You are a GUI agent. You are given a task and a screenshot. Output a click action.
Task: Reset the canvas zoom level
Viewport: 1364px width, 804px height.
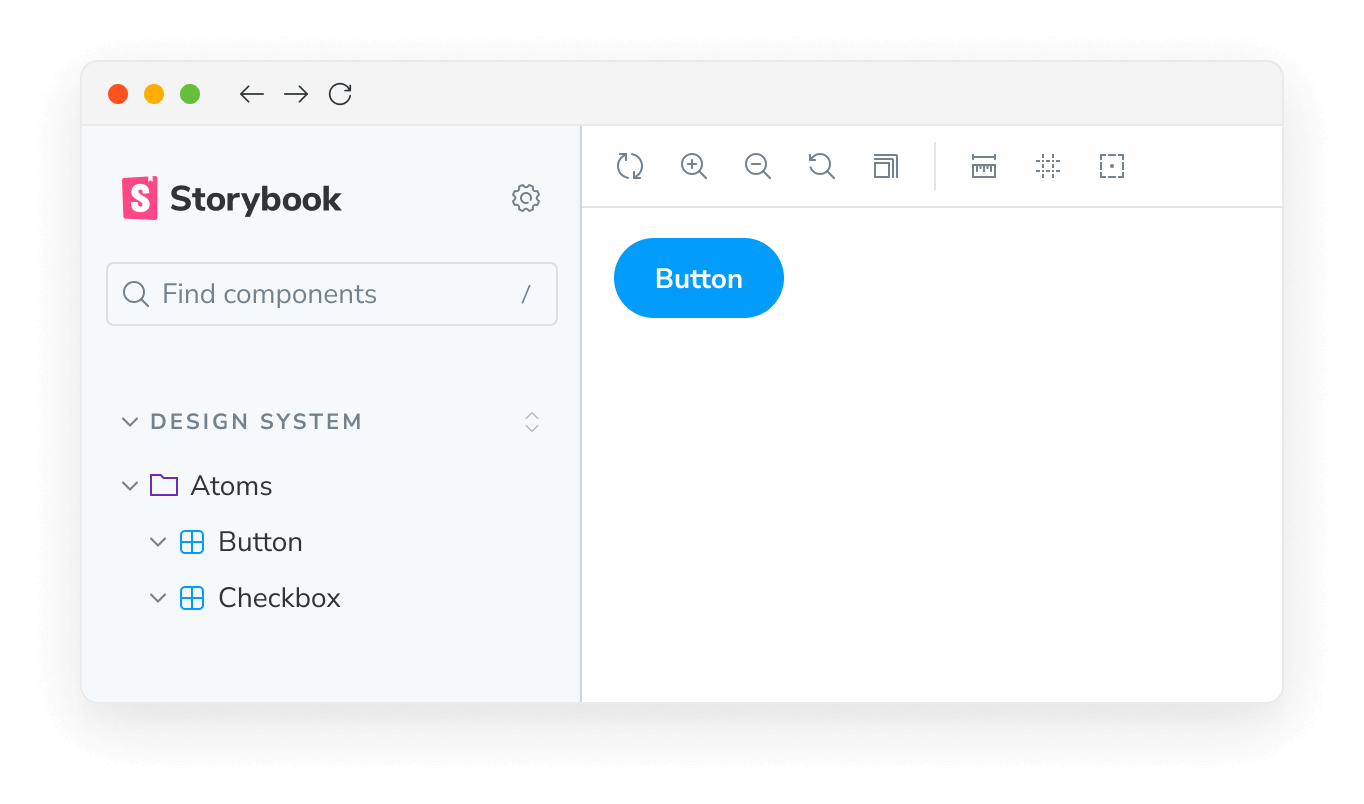coord(821,166)
